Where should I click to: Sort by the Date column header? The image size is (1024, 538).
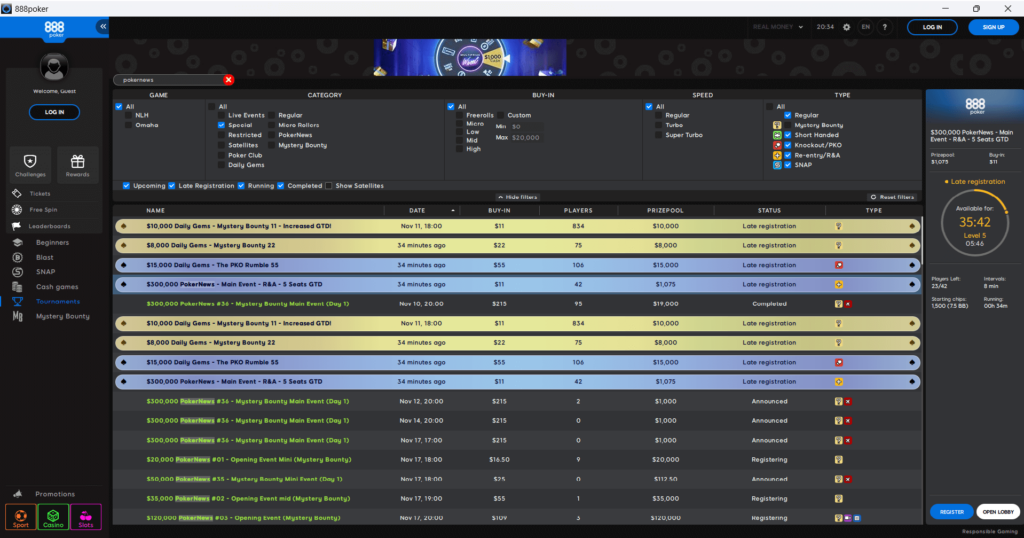417,211
